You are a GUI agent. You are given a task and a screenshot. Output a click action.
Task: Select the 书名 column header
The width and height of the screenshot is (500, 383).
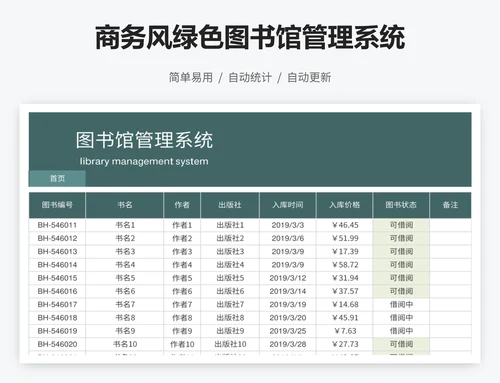(x=125, y=205)
